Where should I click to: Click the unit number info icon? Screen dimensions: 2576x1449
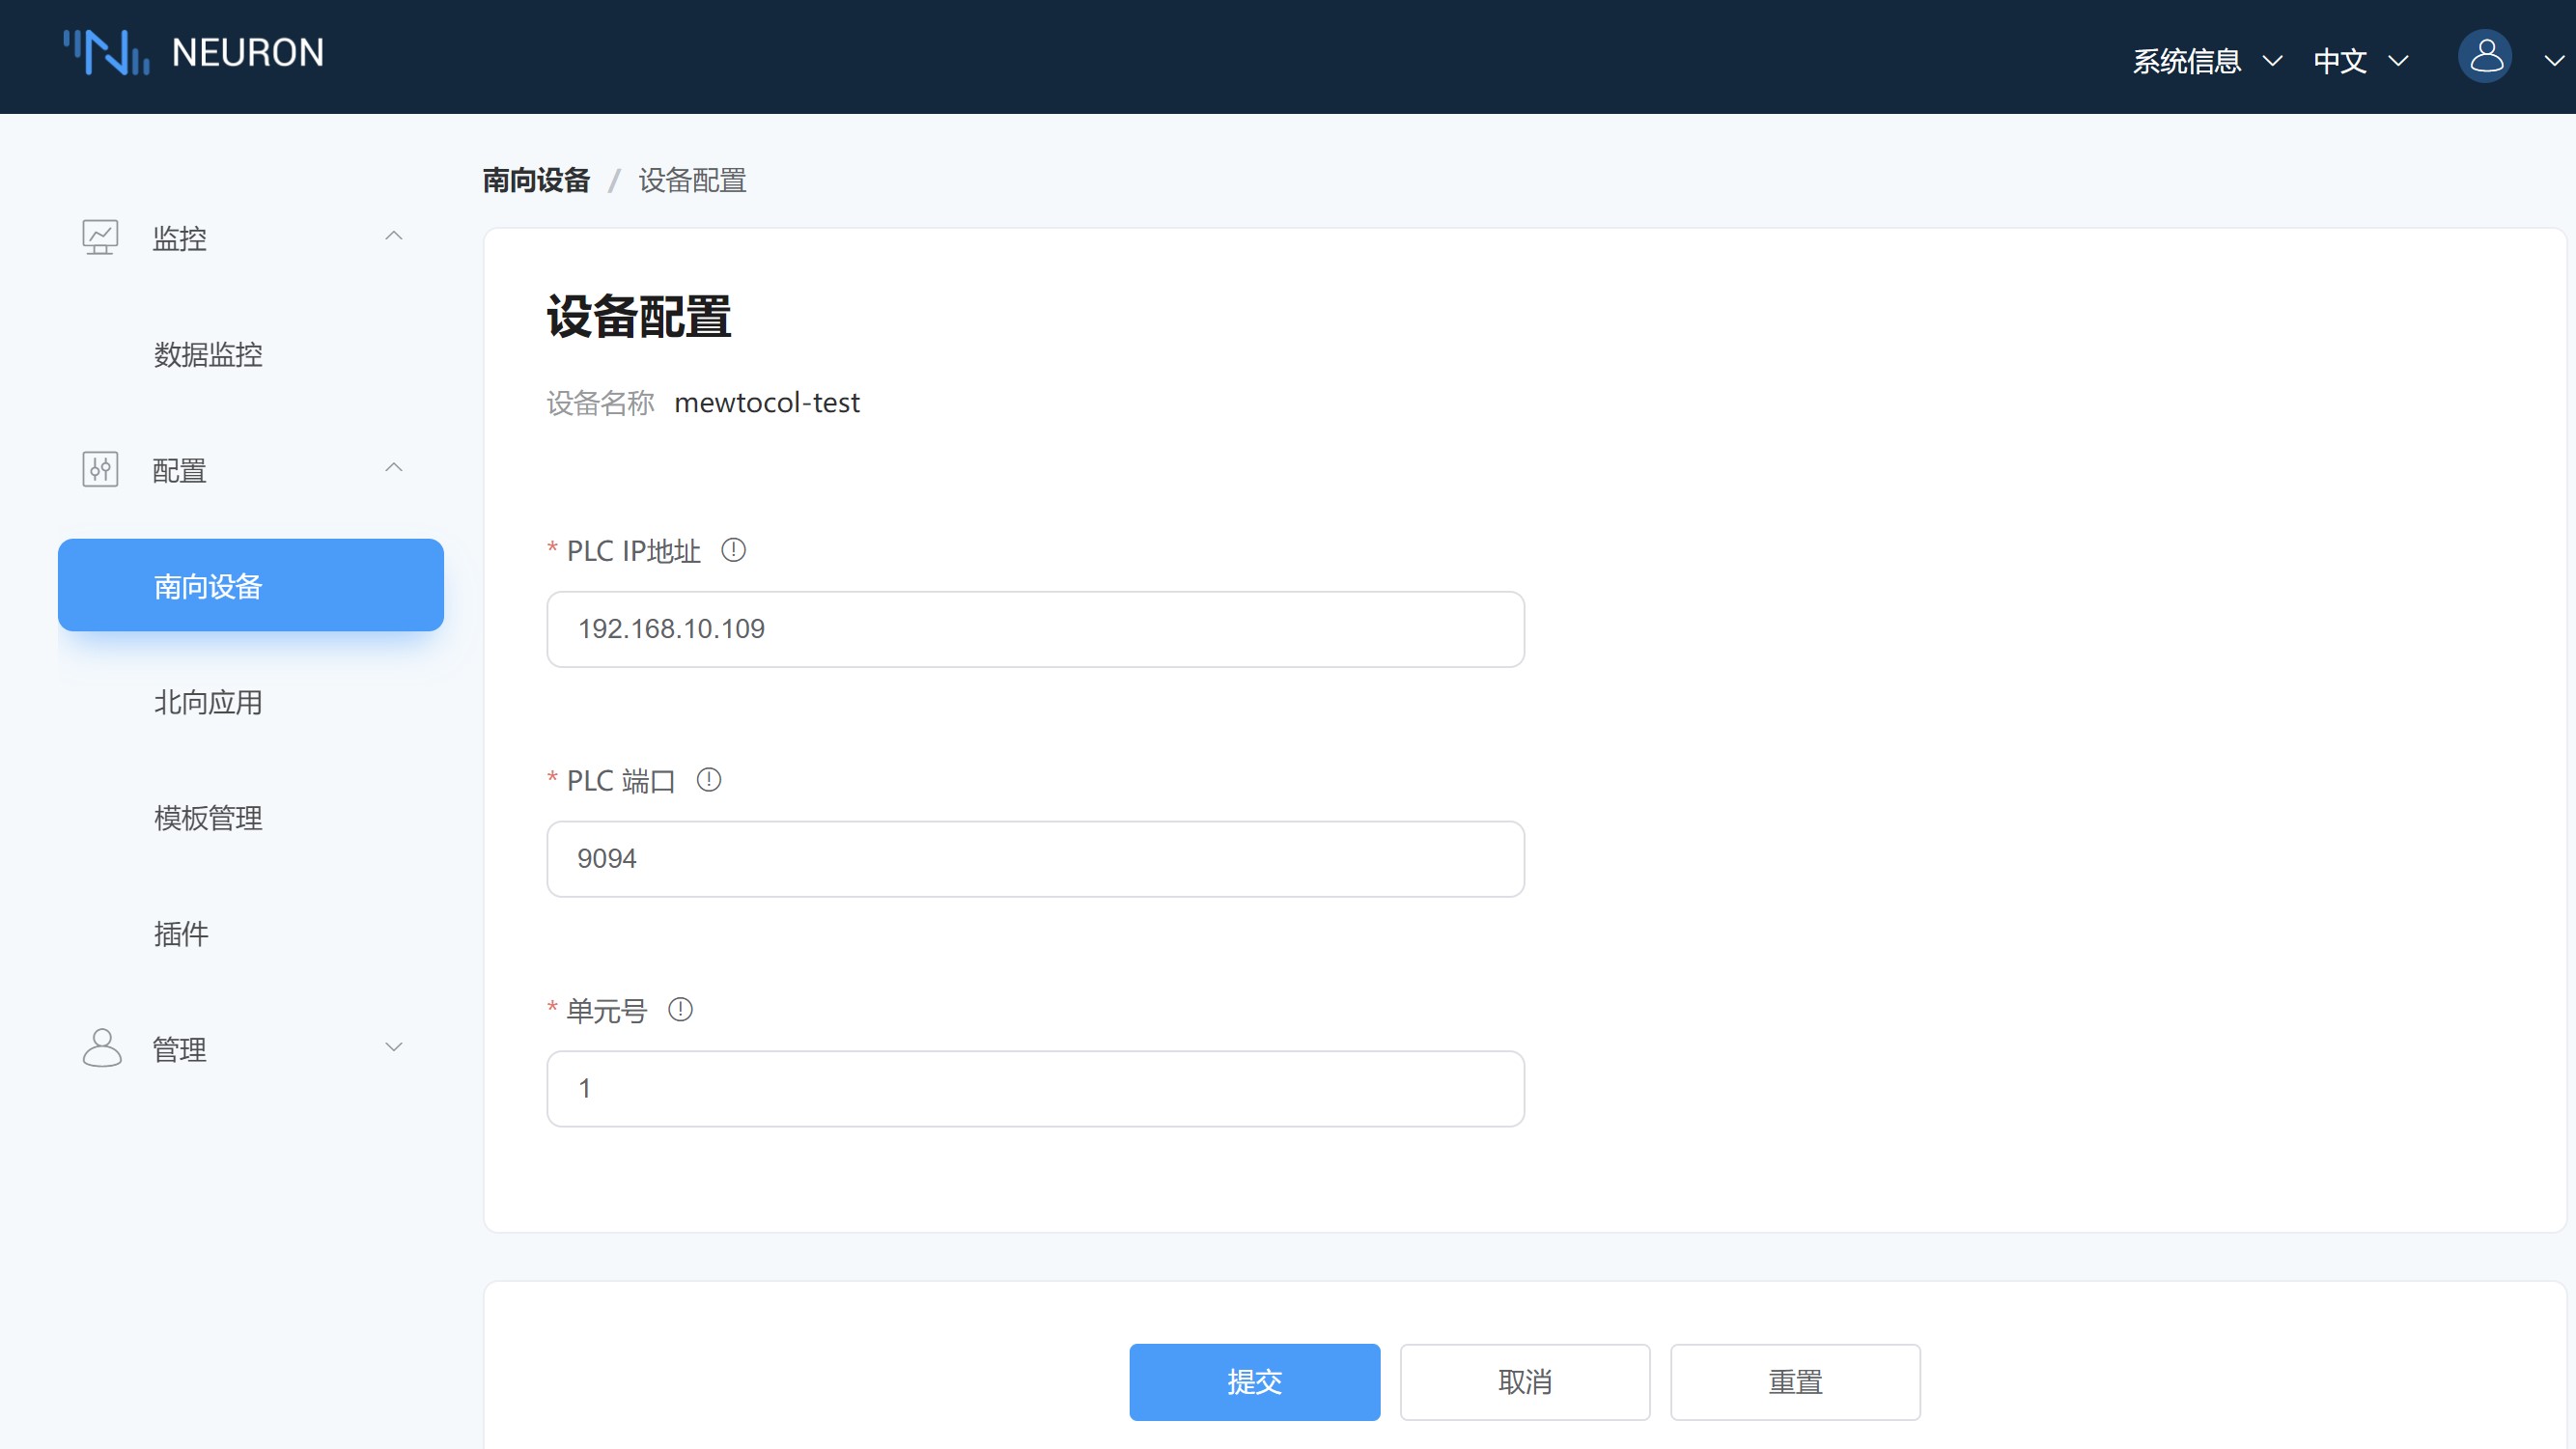click(x=680, y=1010)
